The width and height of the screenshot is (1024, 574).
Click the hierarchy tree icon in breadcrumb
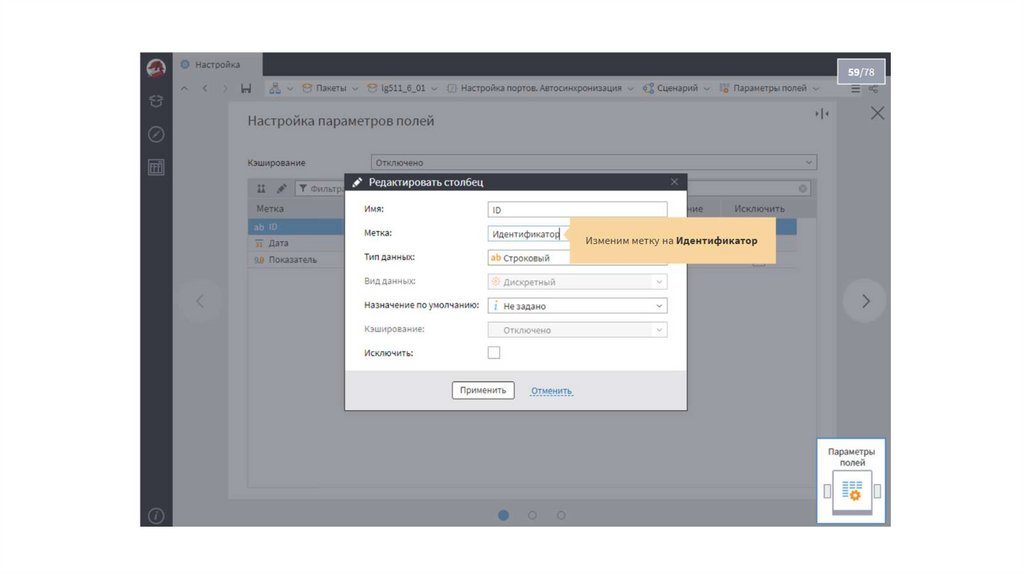pyautogui.click(x=275, y=88)
